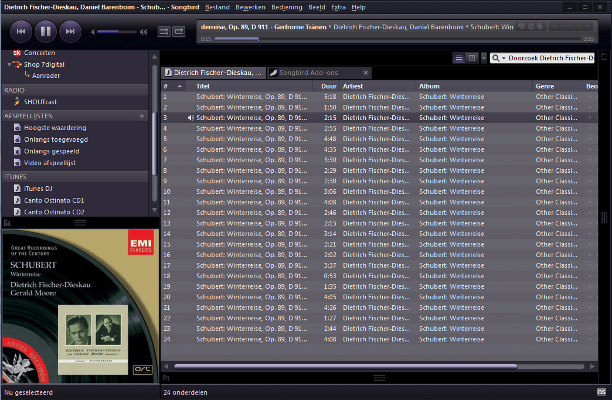Sort by the Album column header

[x=474, y=86]
